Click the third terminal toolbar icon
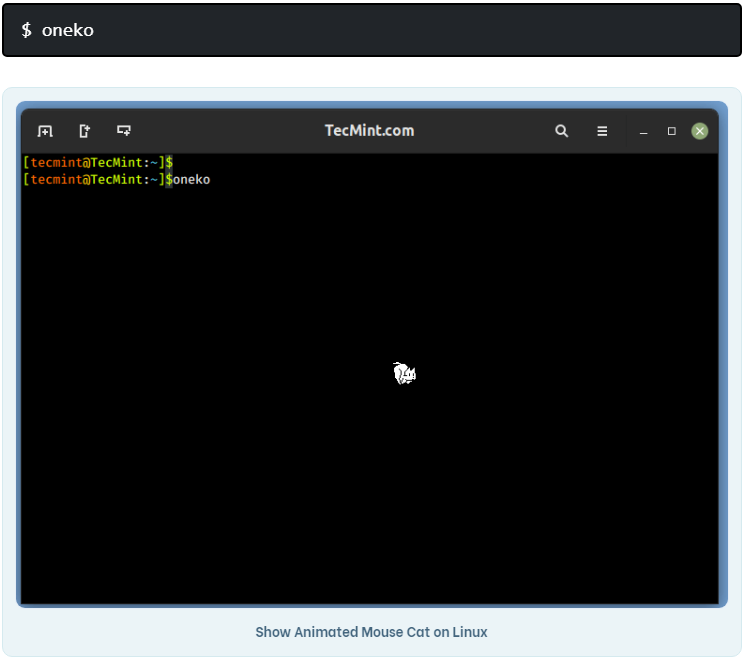 pyautogui.click(x=124, y=131)
